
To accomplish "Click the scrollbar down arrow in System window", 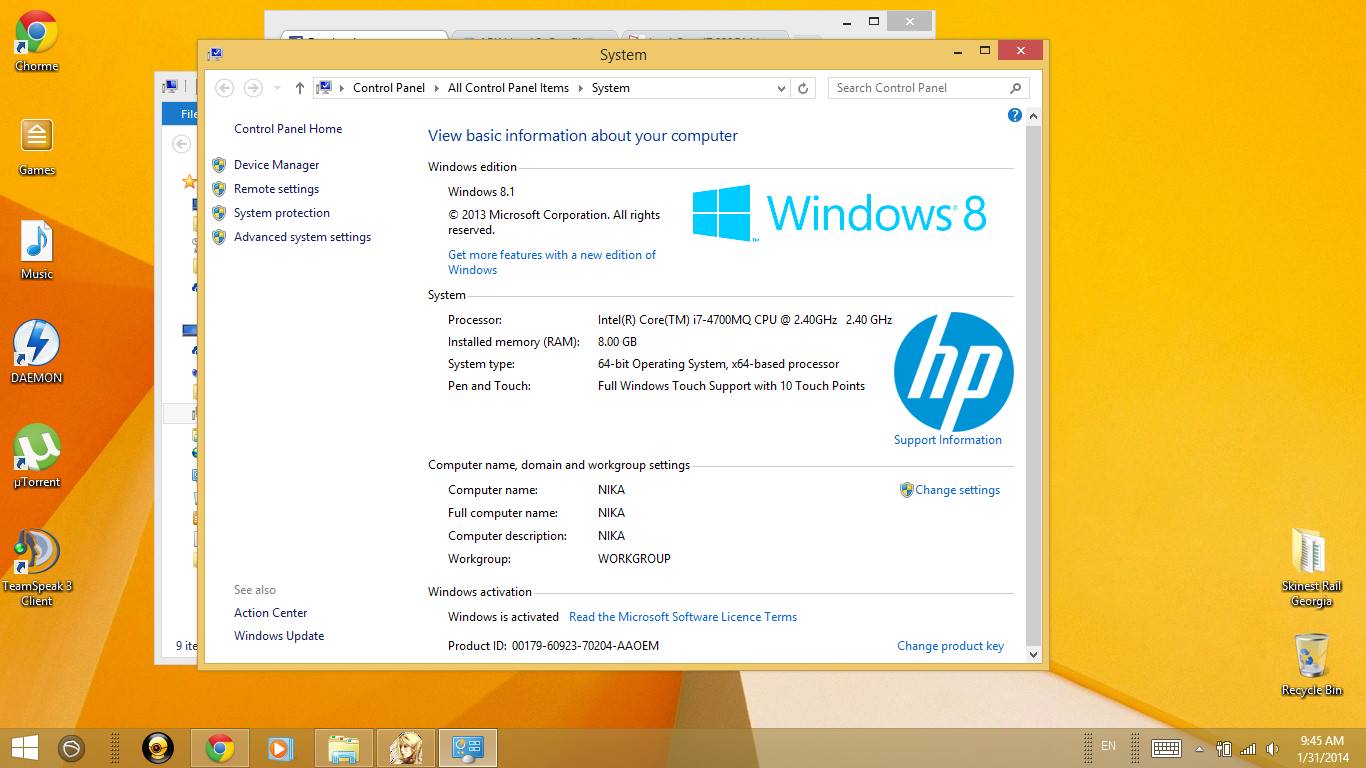I will click(x=1034, y=654).
